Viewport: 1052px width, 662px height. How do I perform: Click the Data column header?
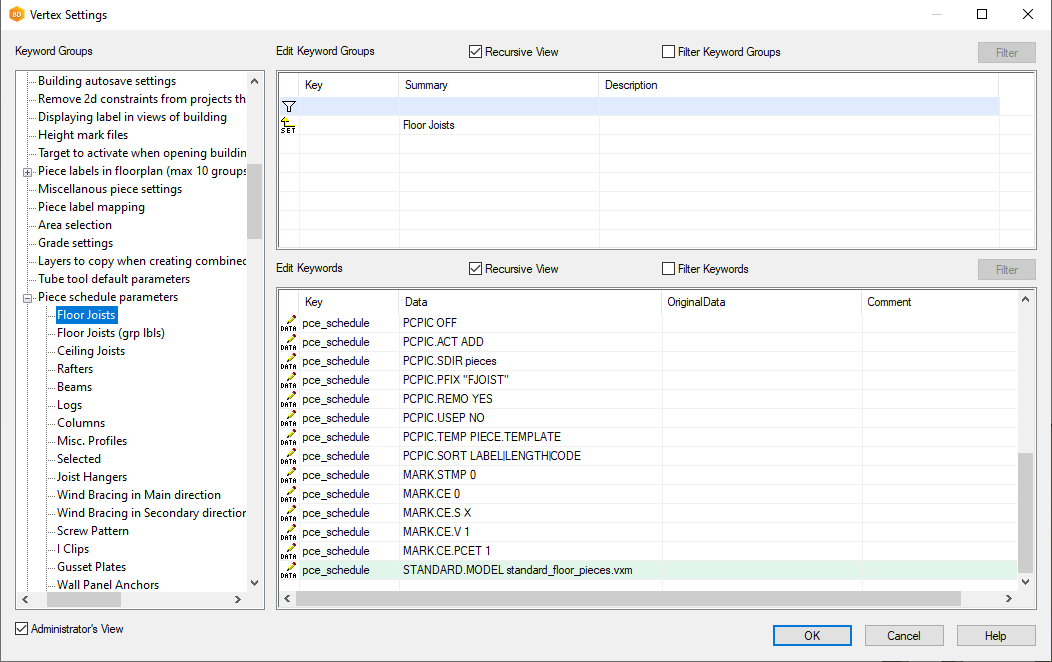click(x=530, y=302)
